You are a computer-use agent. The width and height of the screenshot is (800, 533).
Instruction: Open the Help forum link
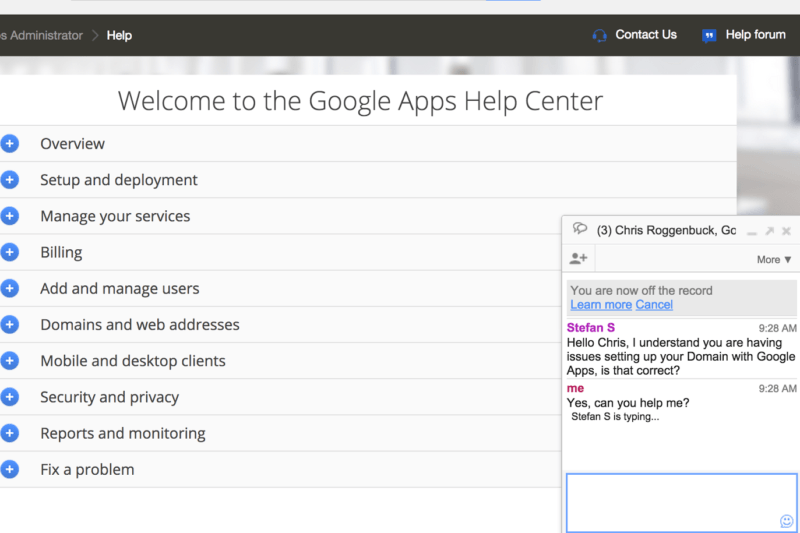pos(756,35)
